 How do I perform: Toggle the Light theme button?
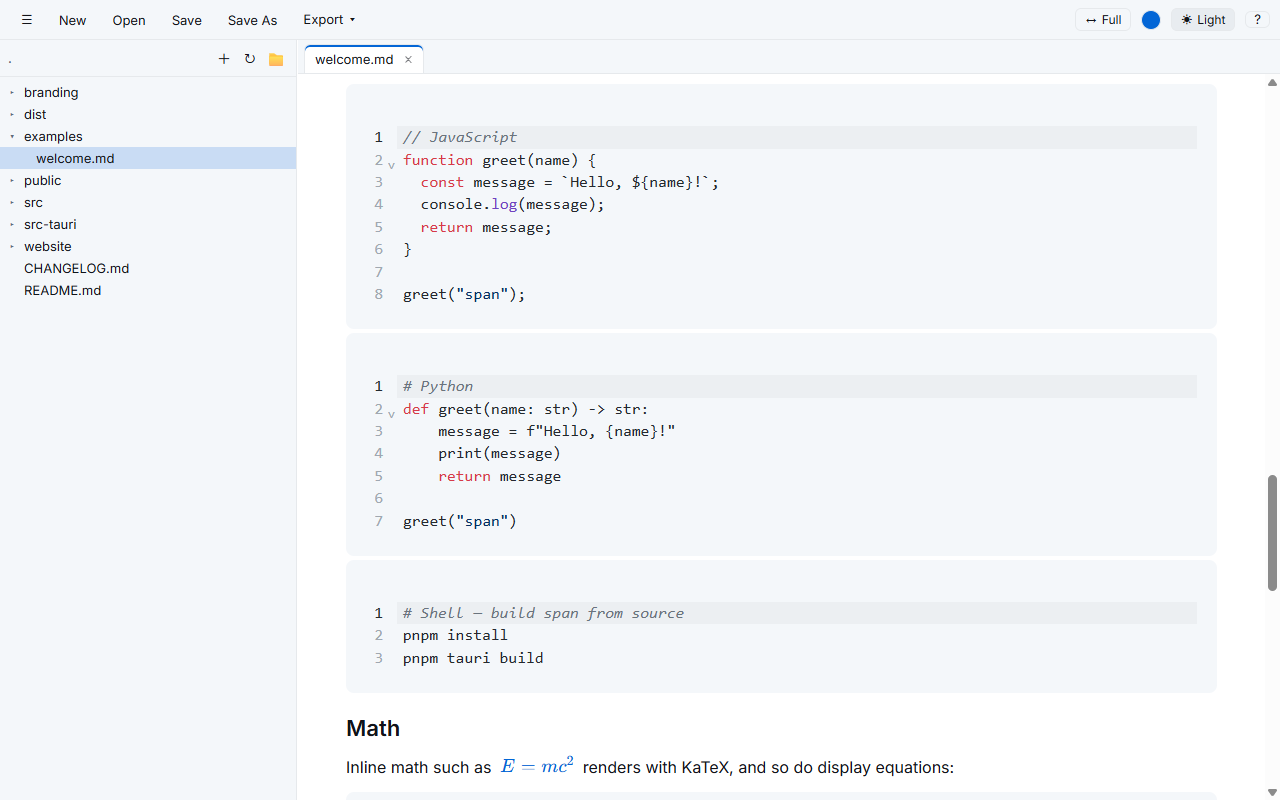point(1203,20)
